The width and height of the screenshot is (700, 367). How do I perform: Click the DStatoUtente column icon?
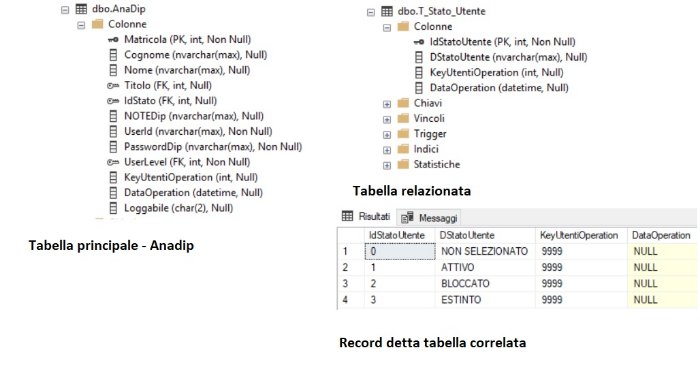[x=419, y=57]
